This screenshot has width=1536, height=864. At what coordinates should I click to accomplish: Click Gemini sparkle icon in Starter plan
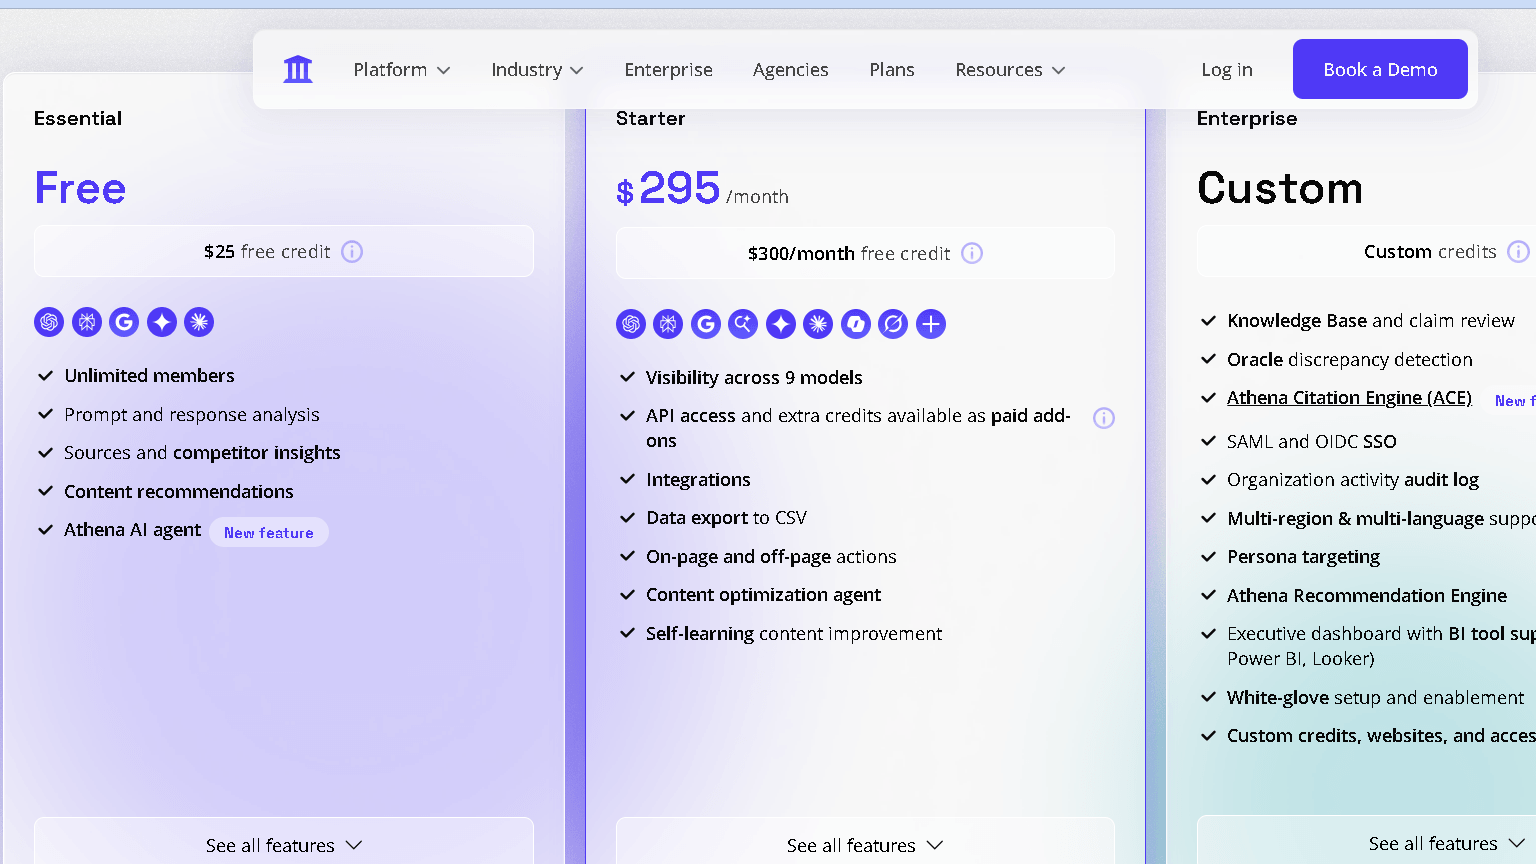tap(781, 324)
